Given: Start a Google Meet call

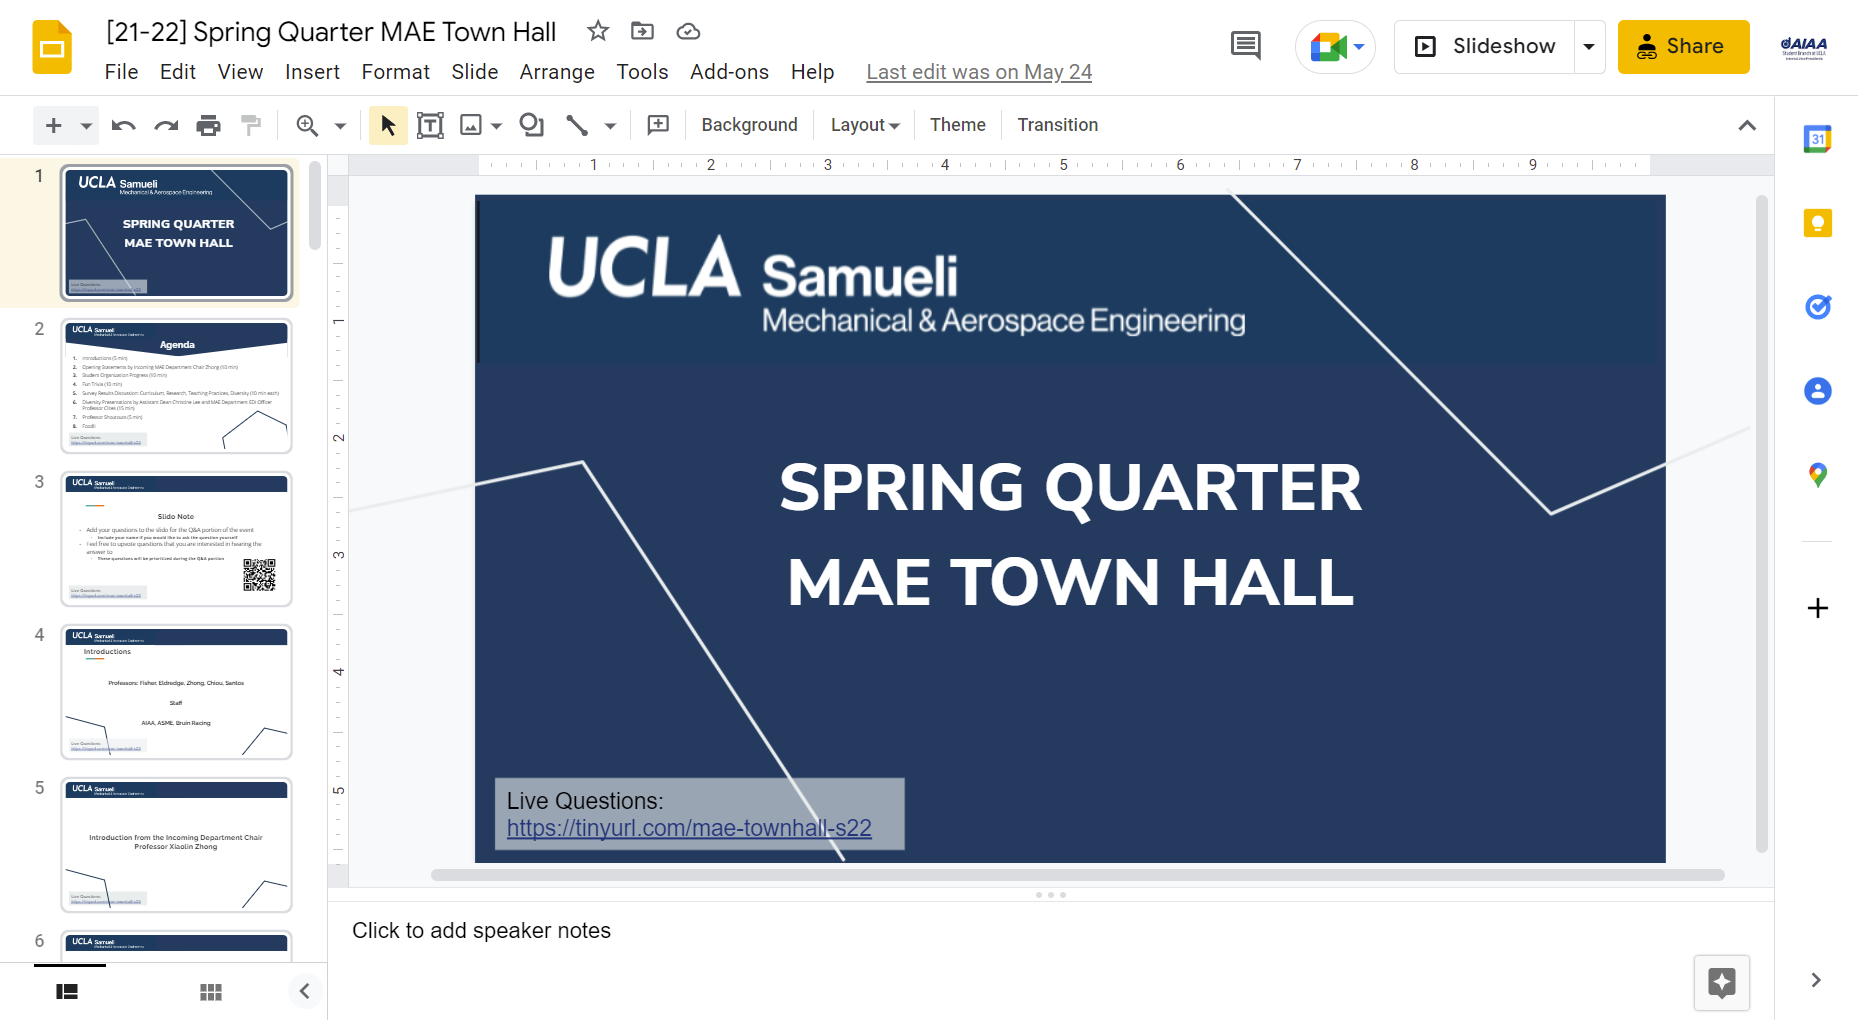Looking at the screenshot, I should point(1327,47).
